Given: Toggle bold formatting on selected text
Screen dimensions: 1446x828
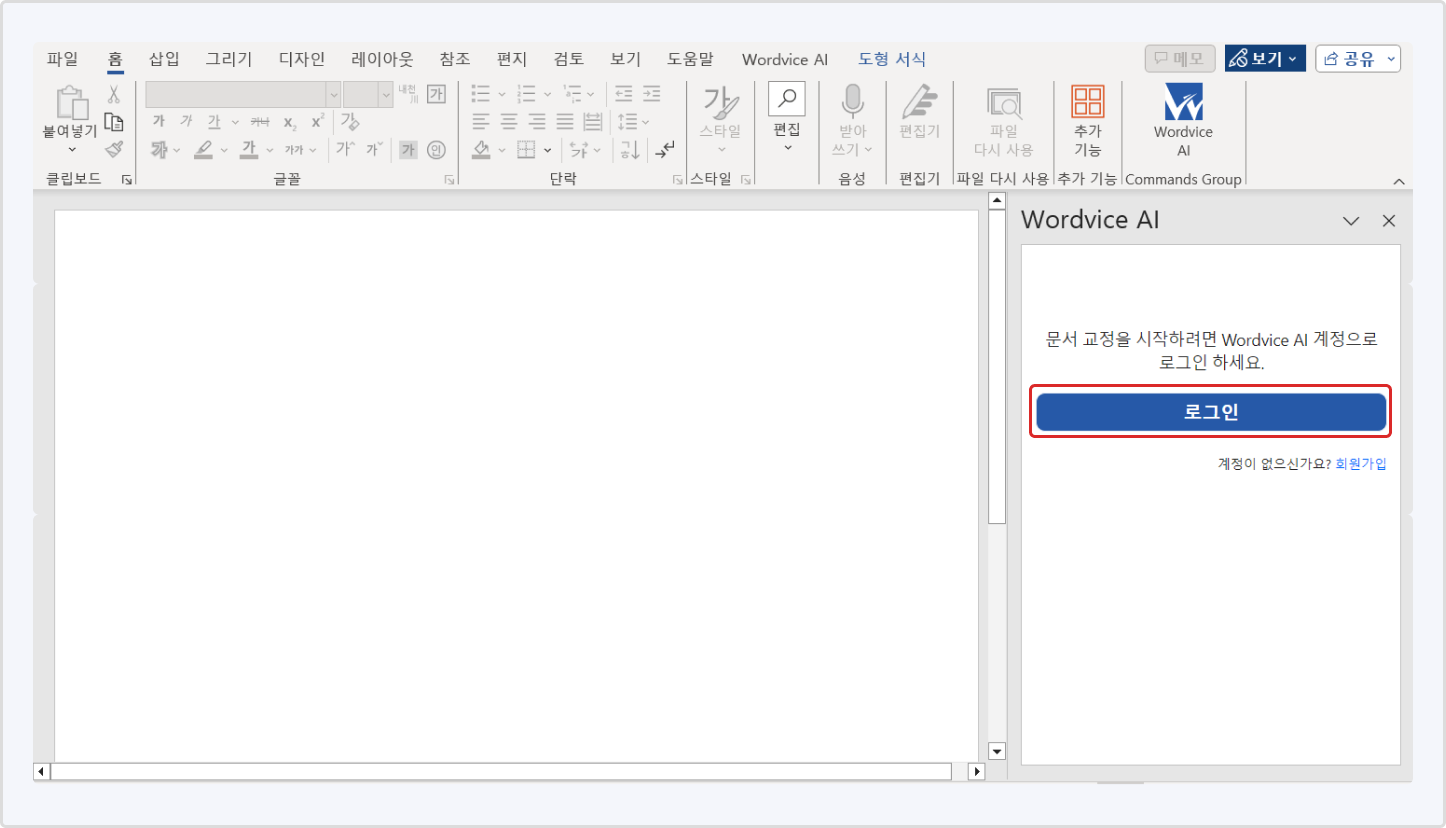Looking at the screenshot, I should pyautogui.click(x=158, y=121).
